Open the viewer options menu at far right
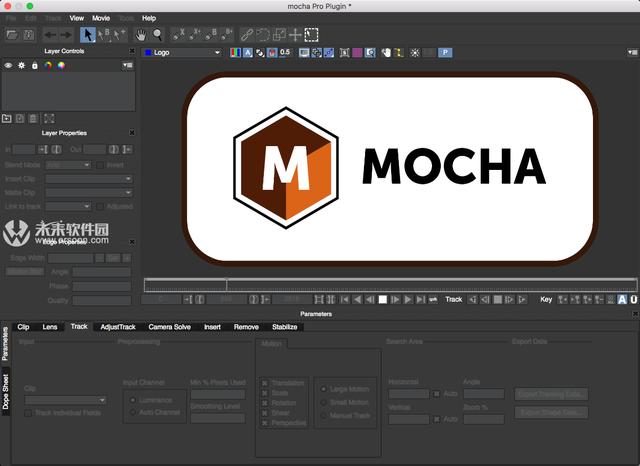The width and height of the screenshot is (640, 466). [632, 52]
